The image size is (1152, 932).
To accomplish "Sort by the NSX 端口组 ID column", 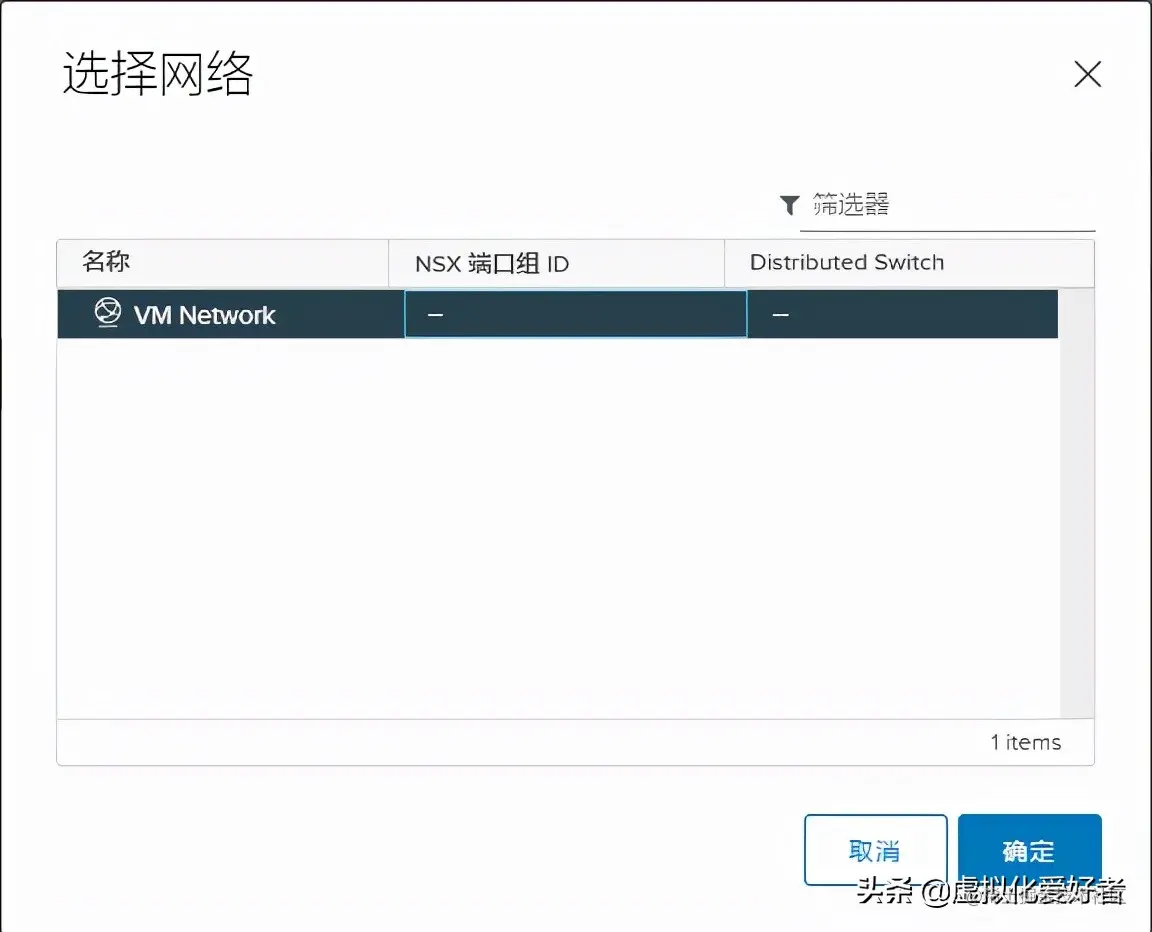I will [492, 263].
